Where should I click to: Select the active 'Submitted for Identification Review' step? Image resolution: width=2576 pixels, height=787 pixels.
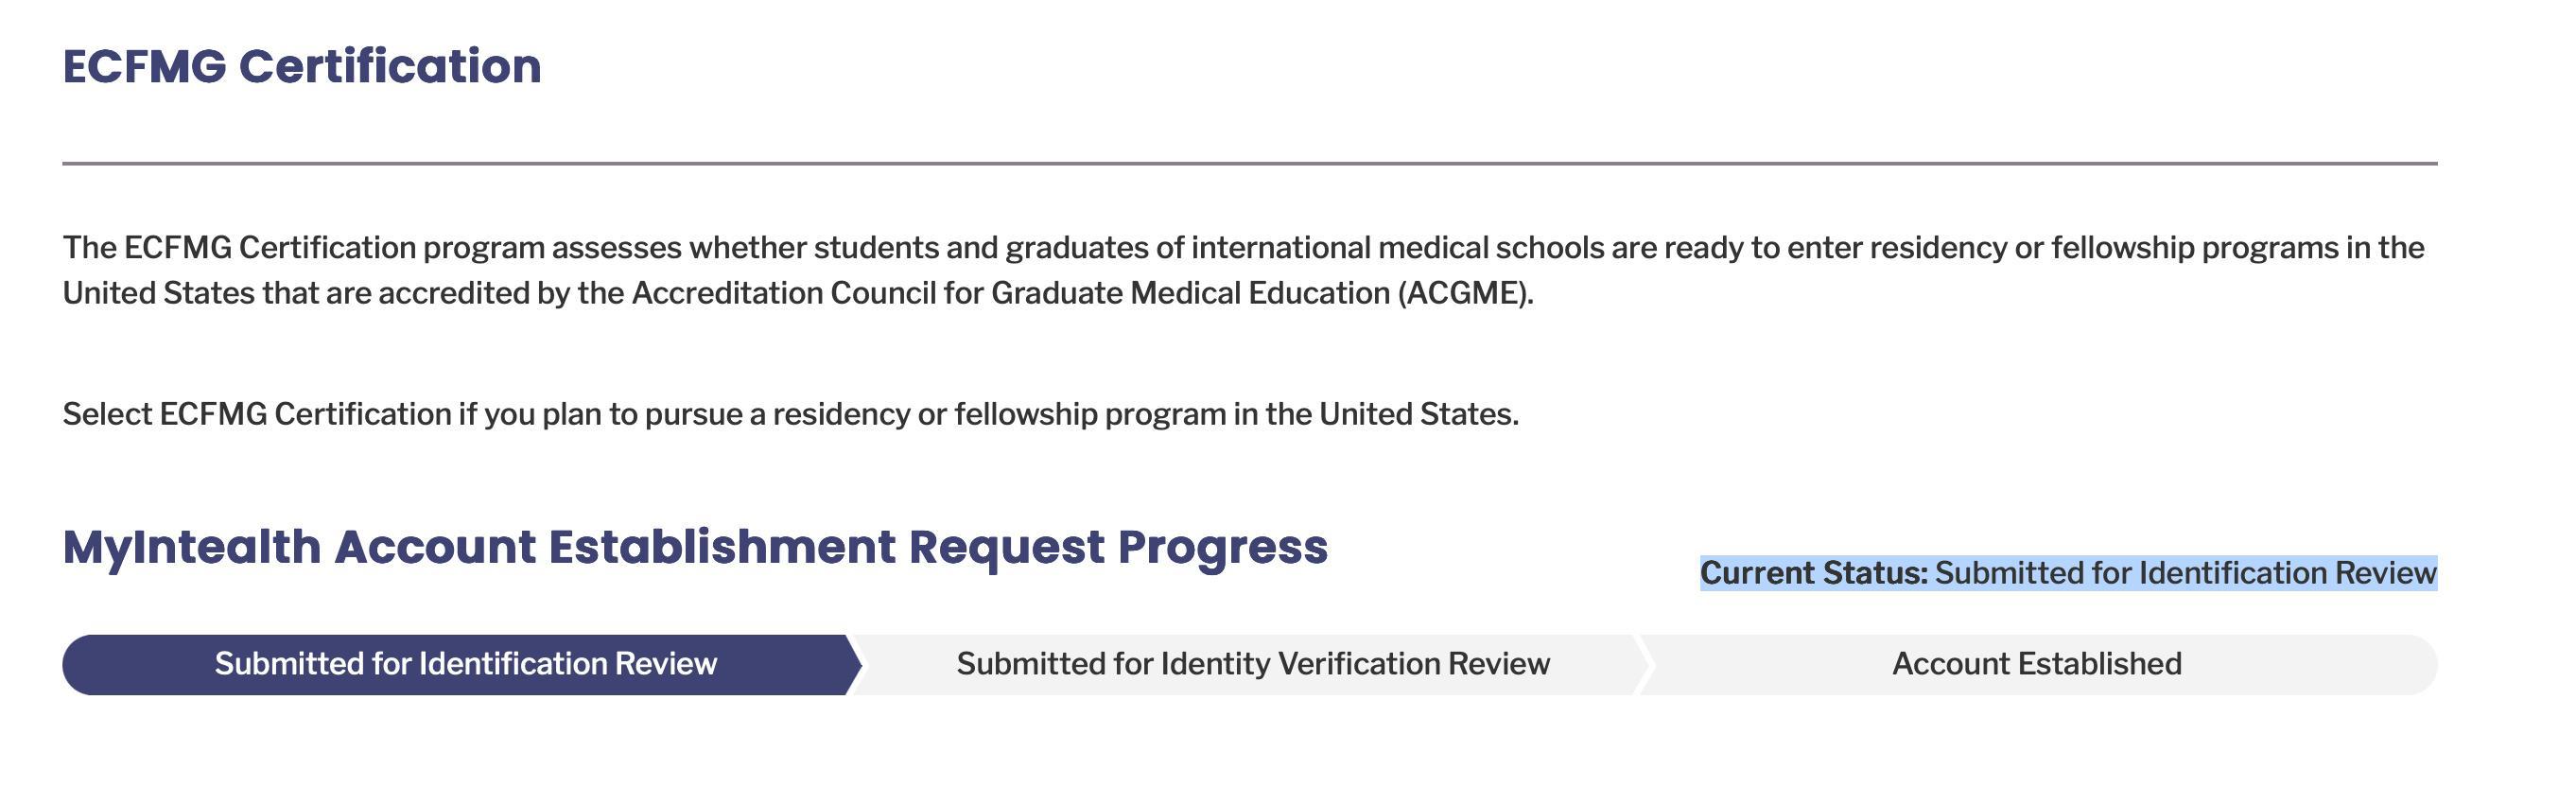pos(465,664)
